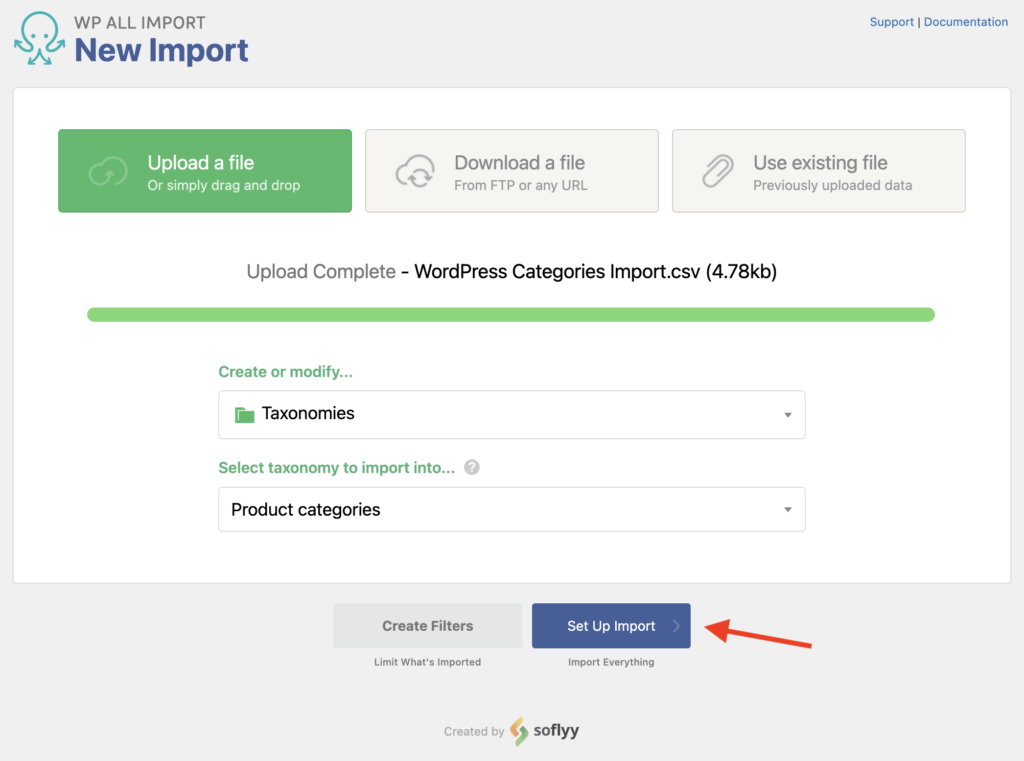
Task: Select the Upload a file option
Action: (x=205, y=170)
